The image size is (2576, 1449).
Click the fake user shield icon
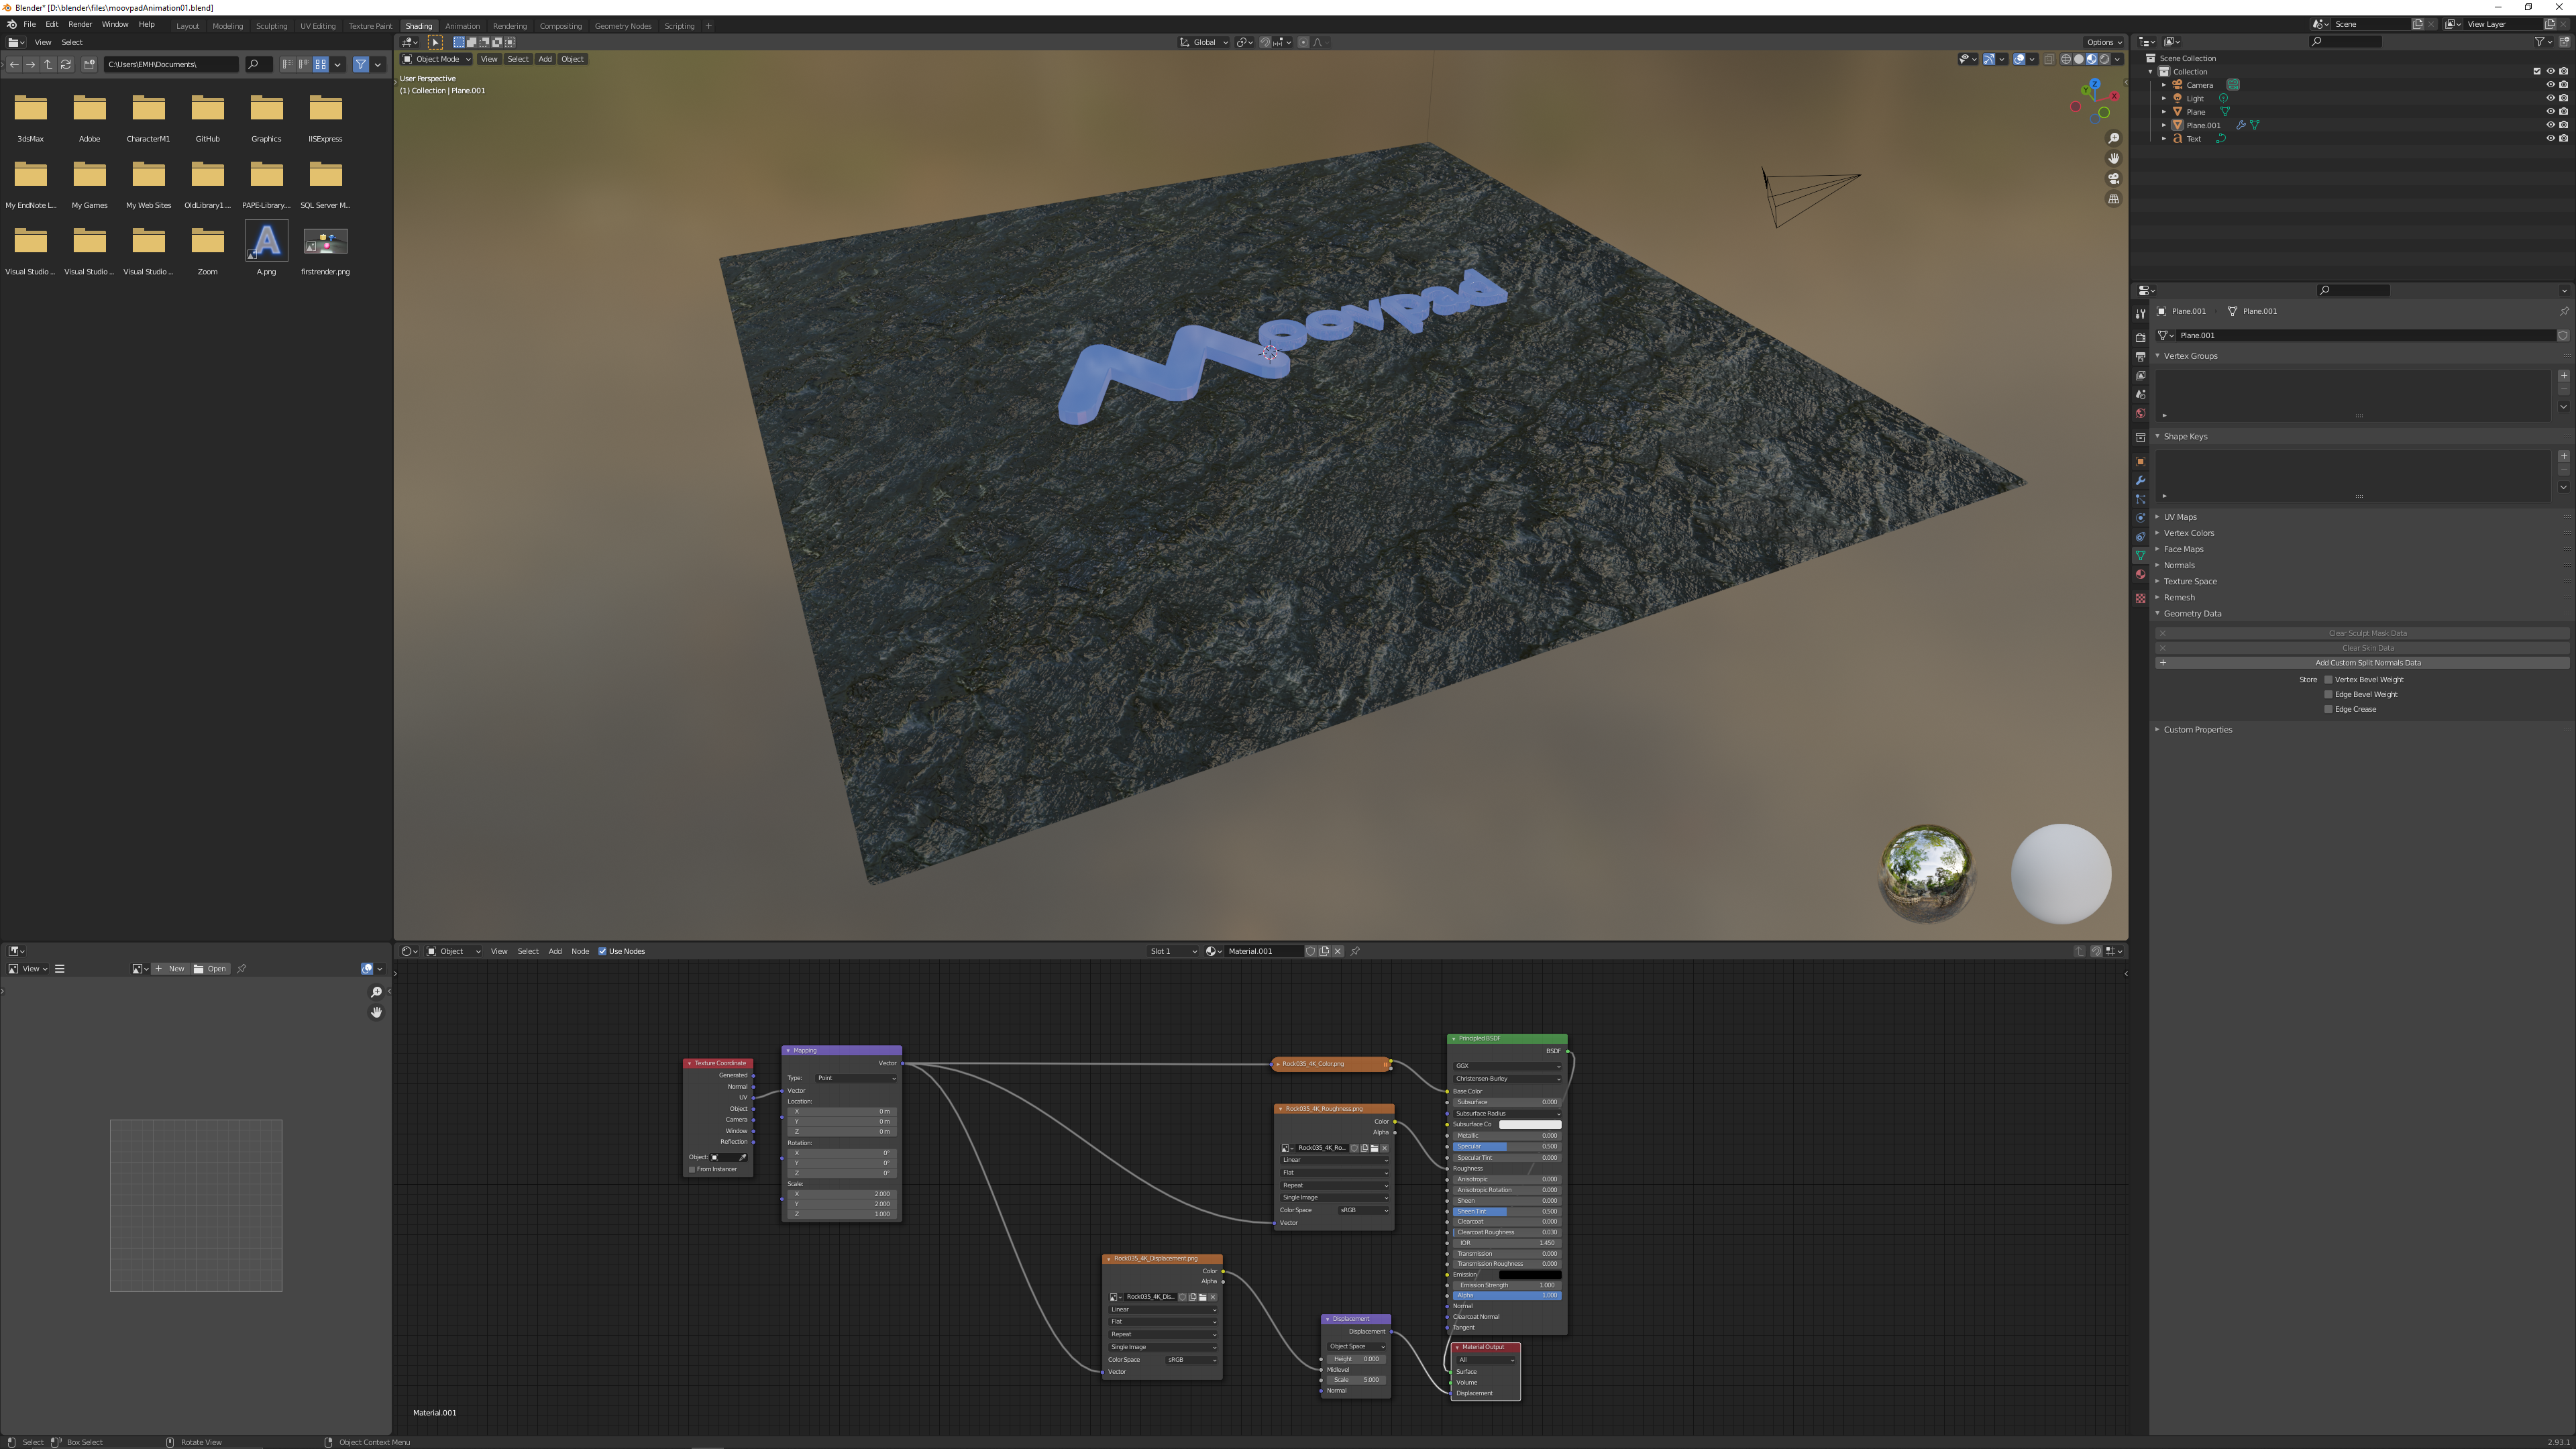[x=1310, y=951]
